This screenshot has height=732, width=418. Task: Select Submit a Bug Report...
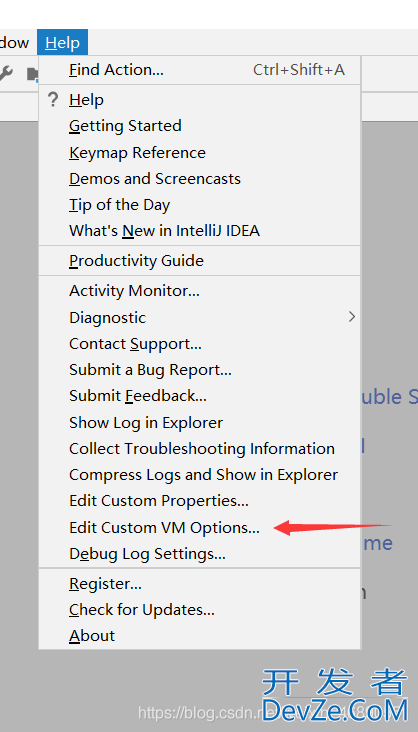click(199, 370)
